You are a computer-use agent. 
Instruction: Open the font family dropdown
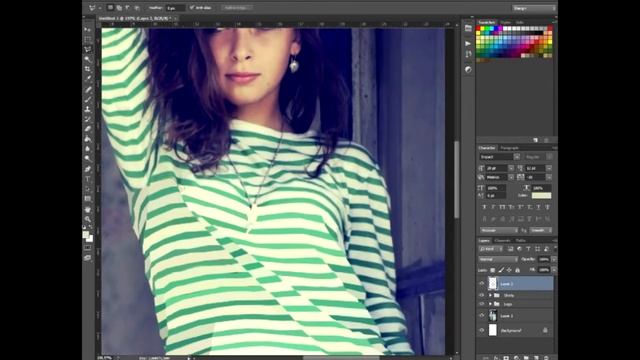point(517,157)
